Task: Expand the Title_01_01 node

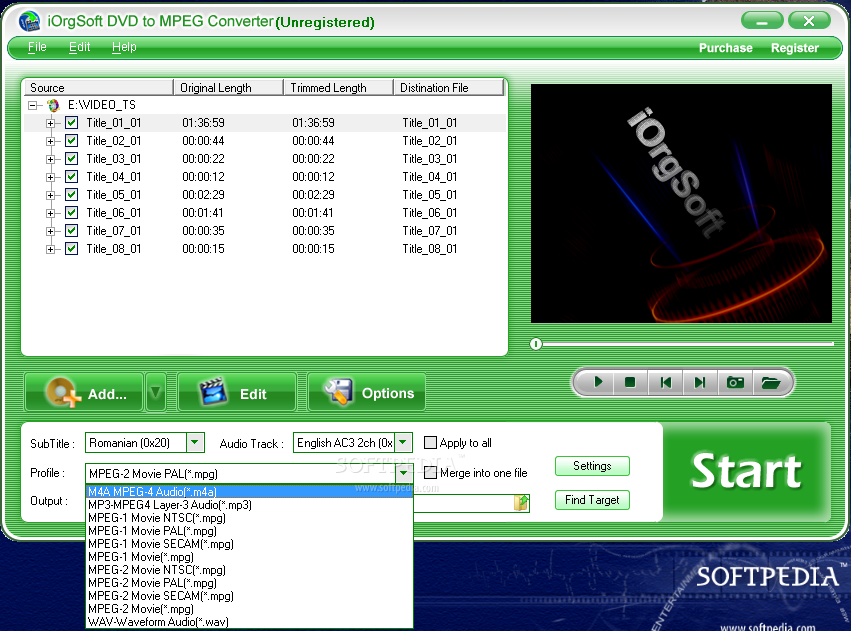Action: (x=50, y=123)
